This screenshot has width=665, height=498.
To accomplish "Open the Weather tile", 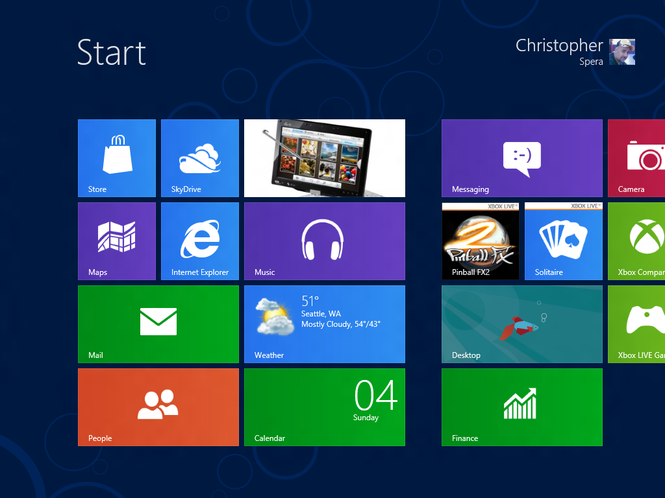I will [324, 324].
